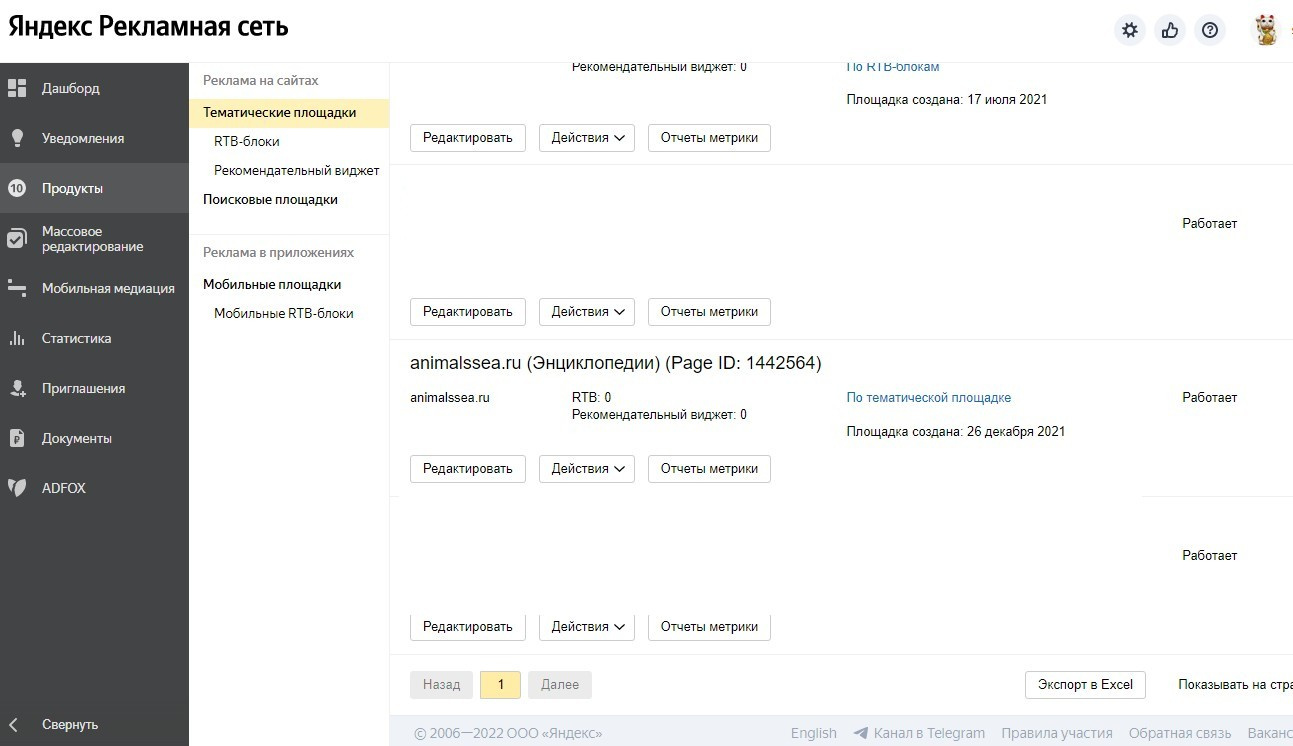
Task: Click the Telegram paper plane icon in the footer
Action: coord(860,733)
